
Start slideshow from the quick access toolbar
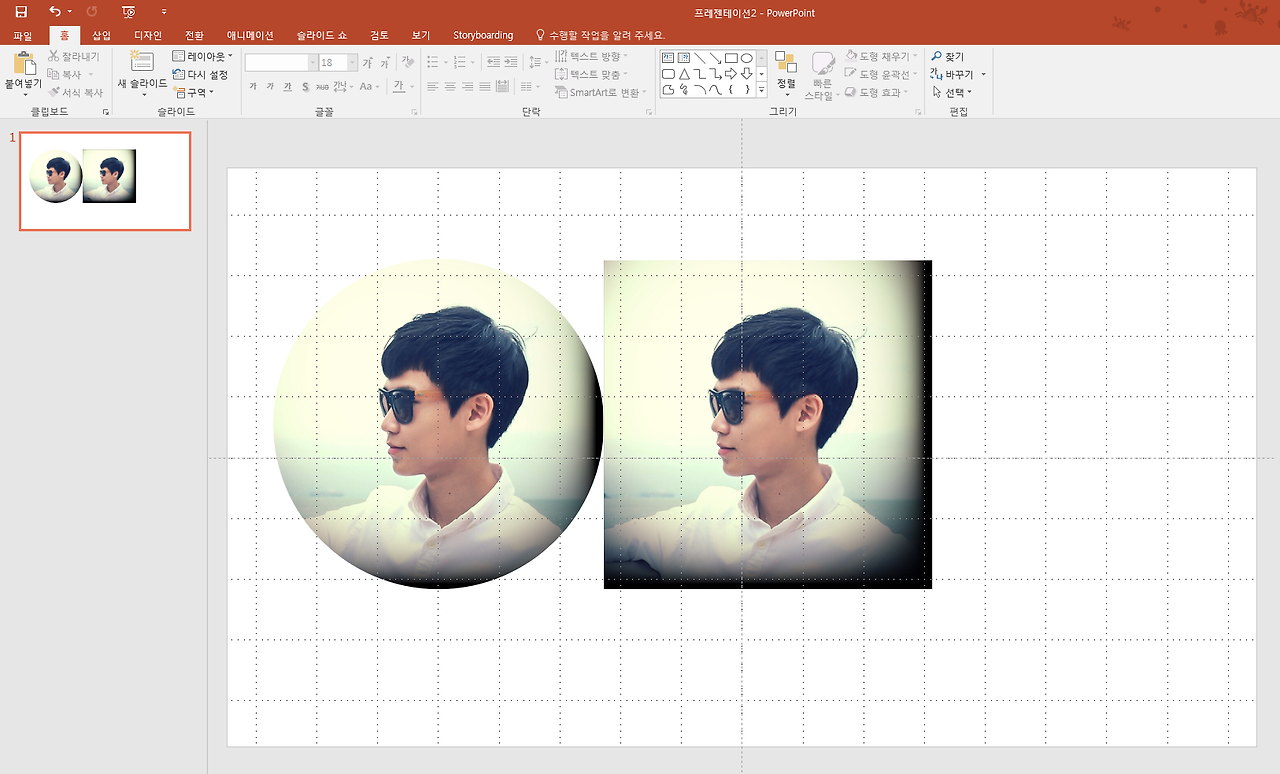[128, 12]
